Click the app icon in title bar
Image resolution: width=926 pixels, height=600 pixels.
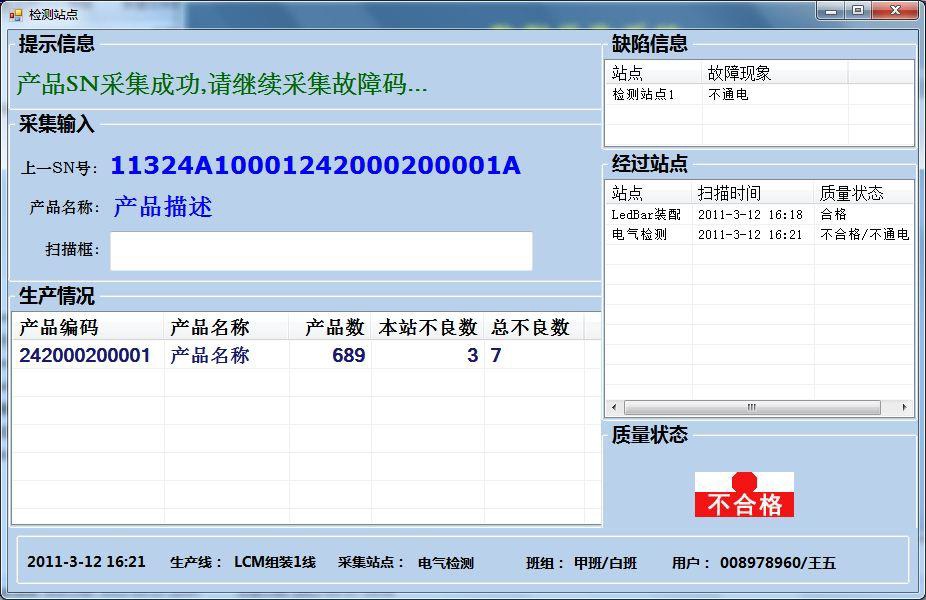[16, 14]
